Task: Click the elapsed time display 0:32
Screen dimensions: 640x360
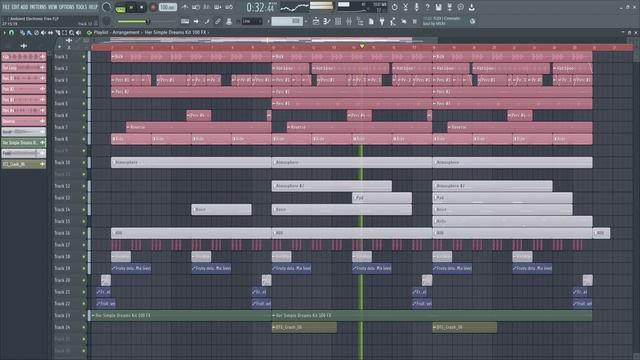Action: click(260, 7)
